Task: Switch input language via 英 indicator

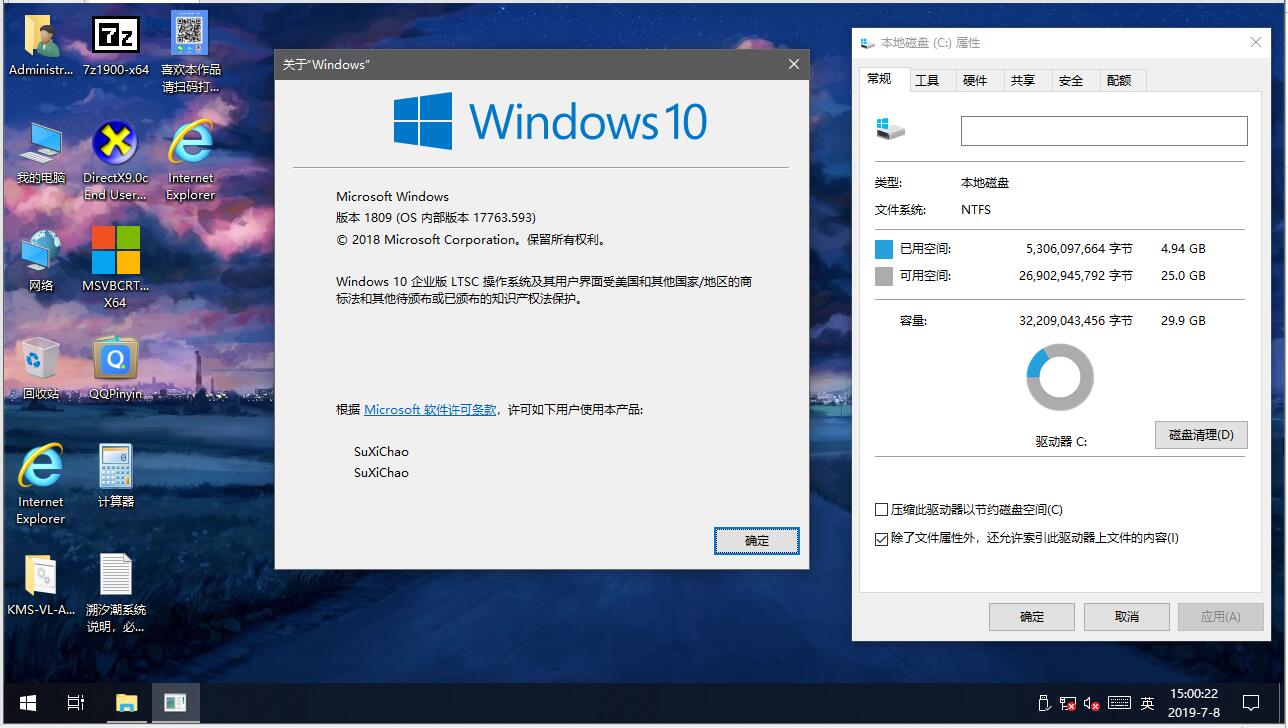Action: click(x=1147, y=703)
